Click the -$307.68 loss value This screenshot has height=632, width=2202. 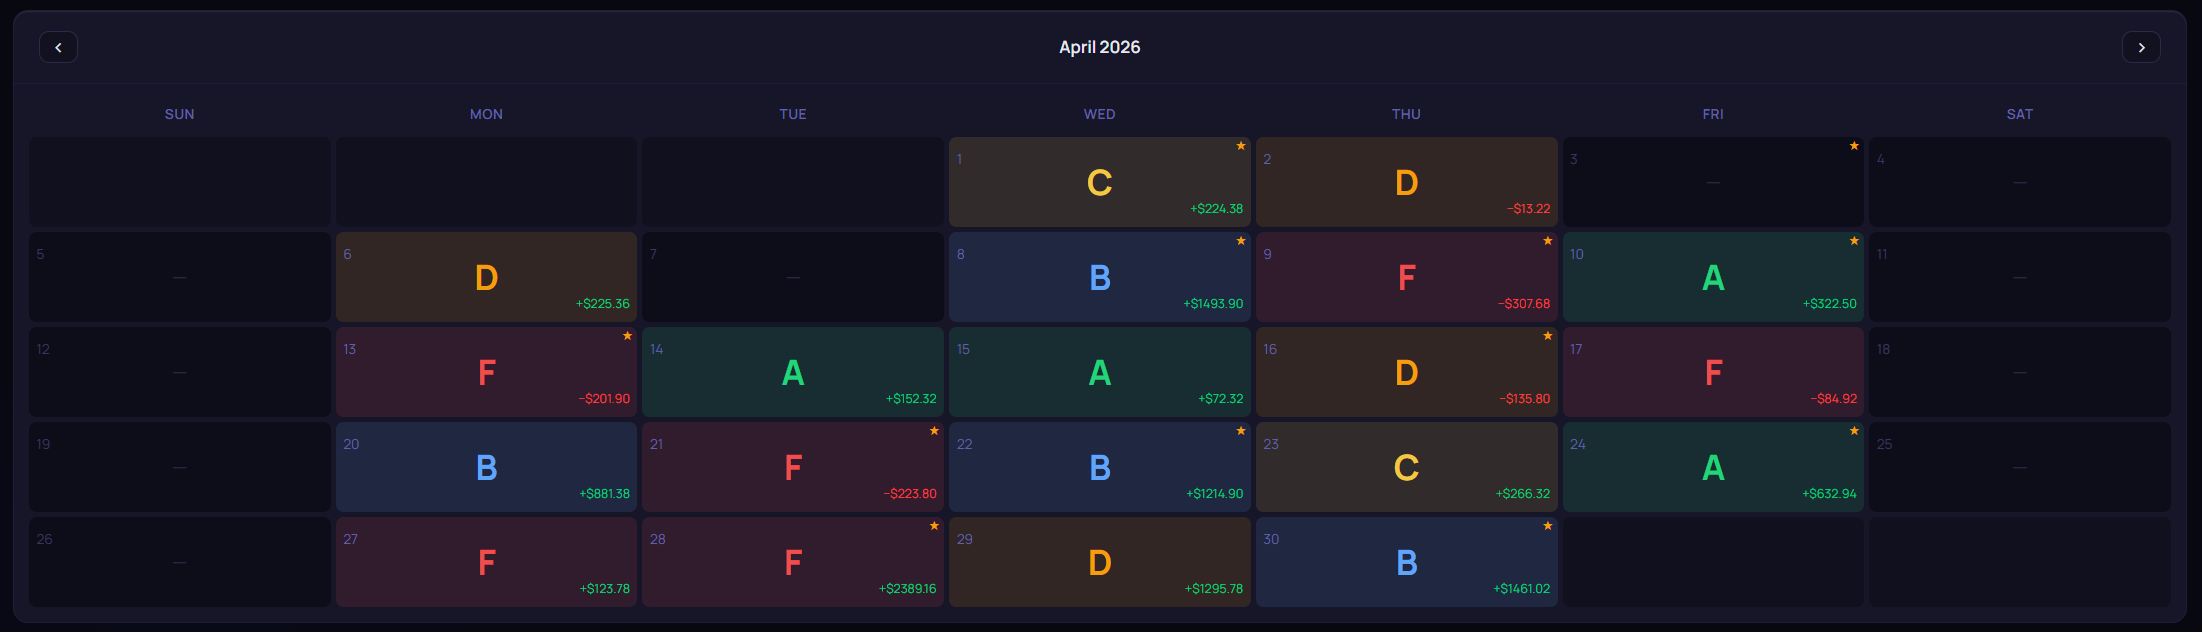[1524, 304]
